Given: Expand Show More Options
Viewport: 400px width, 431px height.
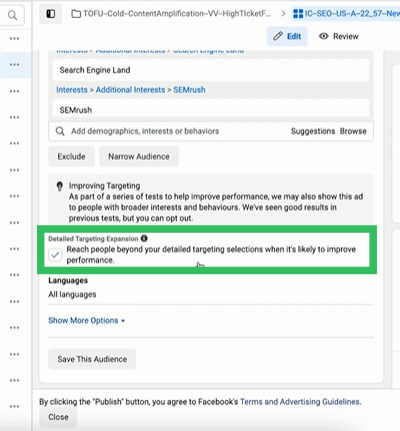Looking at the screenshot, I should 87,320.
